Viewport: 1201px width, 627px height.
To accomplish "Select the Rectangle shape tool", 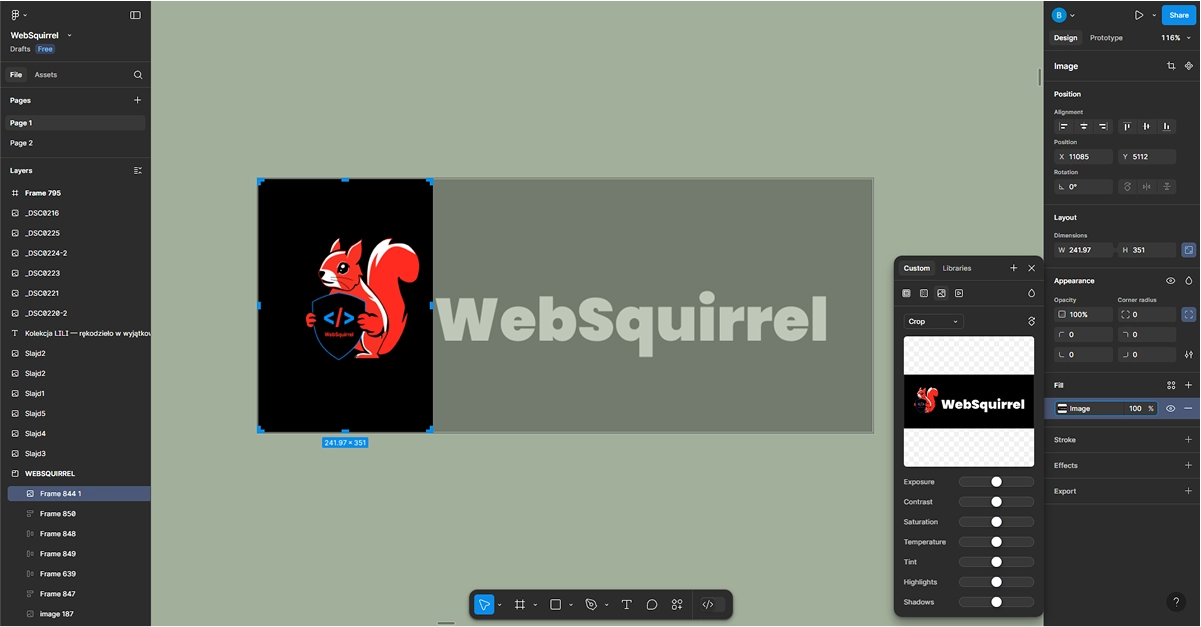I will coord(556,604).
